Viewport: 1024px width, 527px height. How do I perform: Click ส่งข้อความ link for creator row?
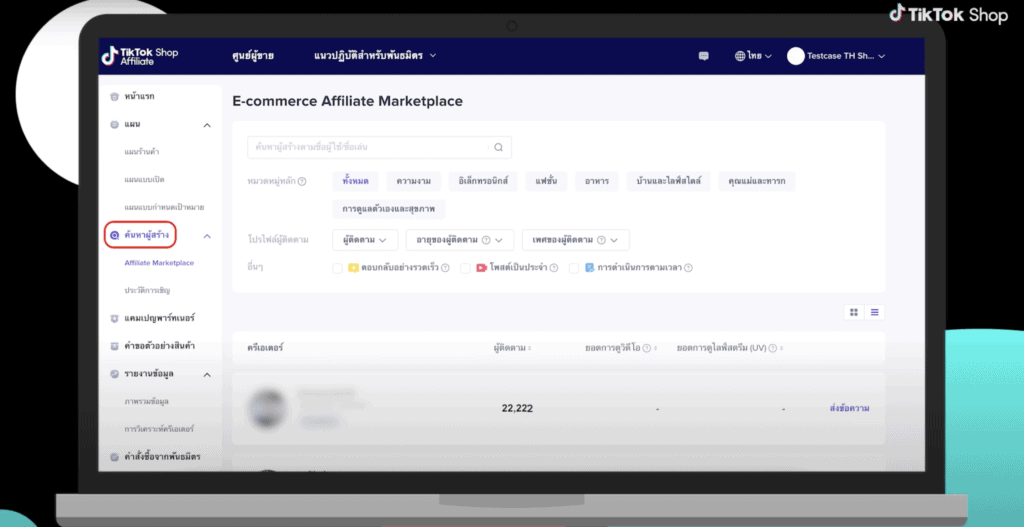tap(849, 408)
